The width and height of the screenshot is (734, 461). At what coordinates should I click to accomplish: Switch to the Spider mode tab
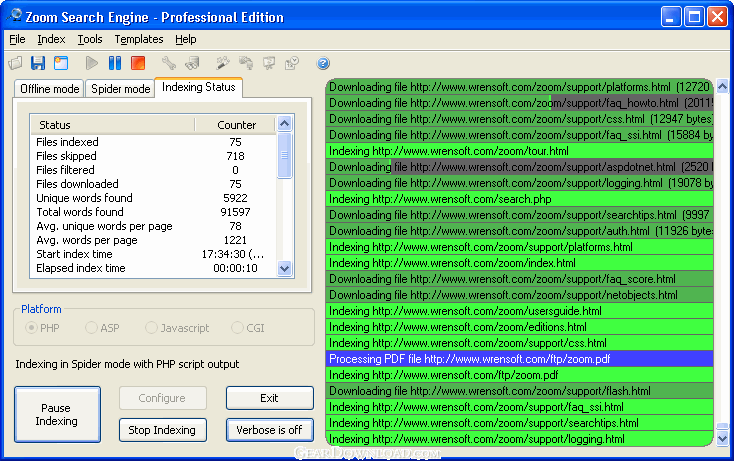coord(120,89)
